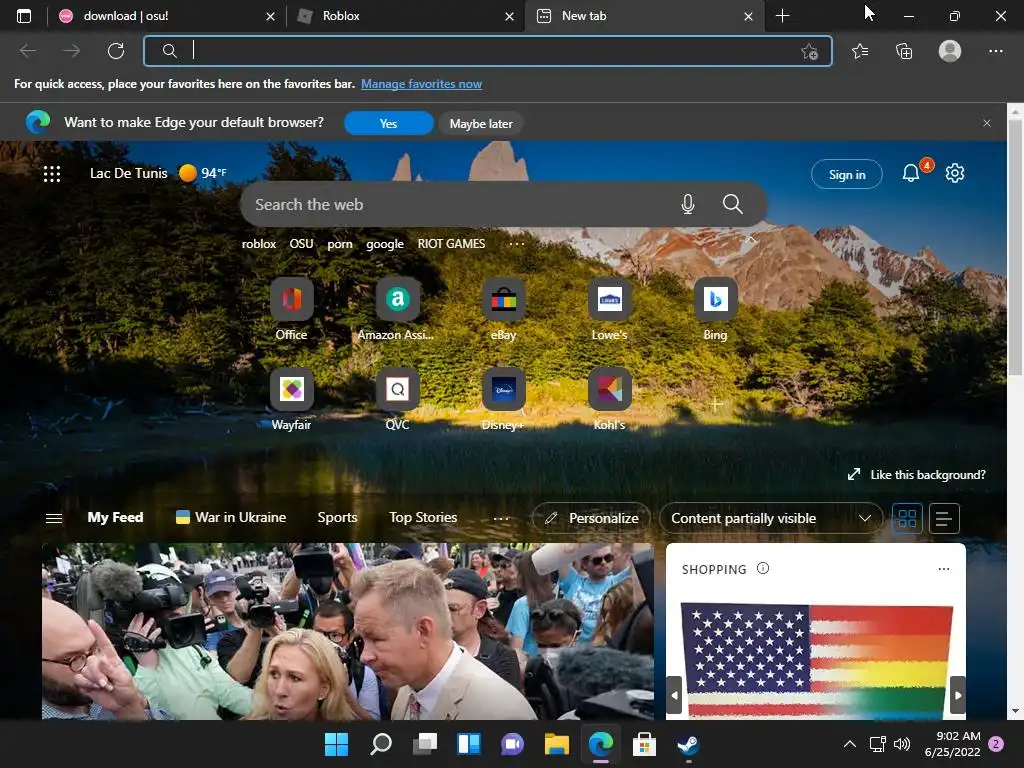Add a new quick link site
This screenshot has width=1024, height=768.
point(716,404)
